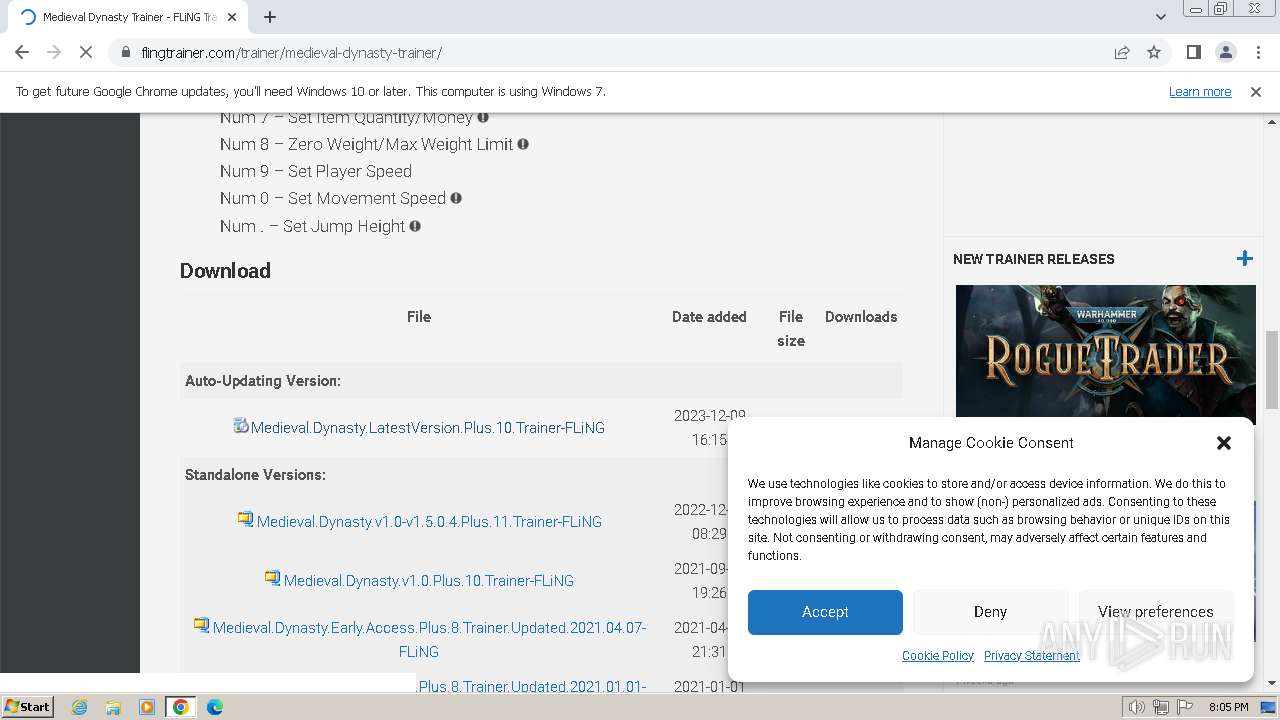Show info for Set Jump Height
This screenshot has height=720, width=1280.
pos(415,226)
